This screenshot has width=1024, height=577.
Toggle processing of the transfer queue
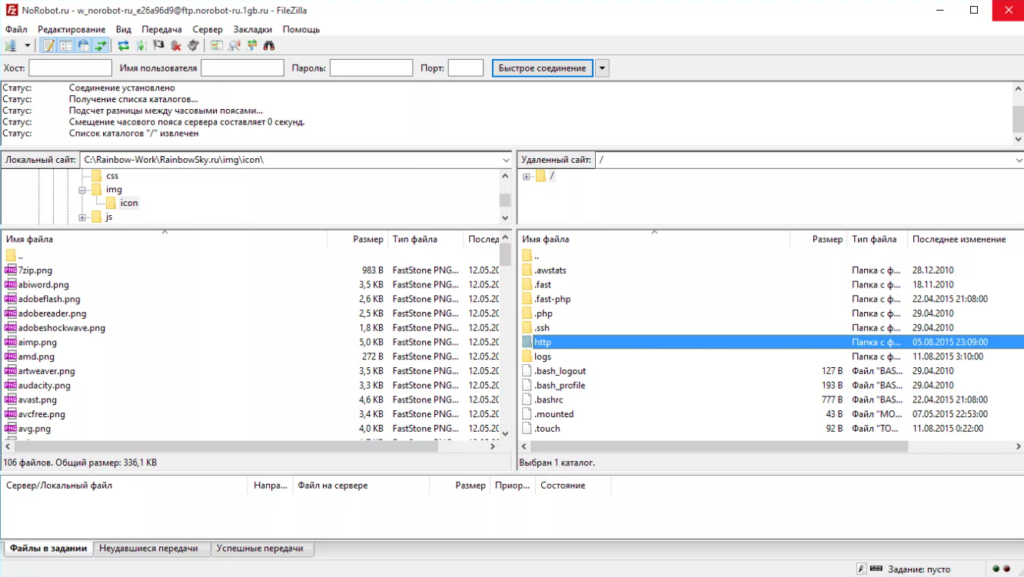pyautogui.click(x=140, y=46)
